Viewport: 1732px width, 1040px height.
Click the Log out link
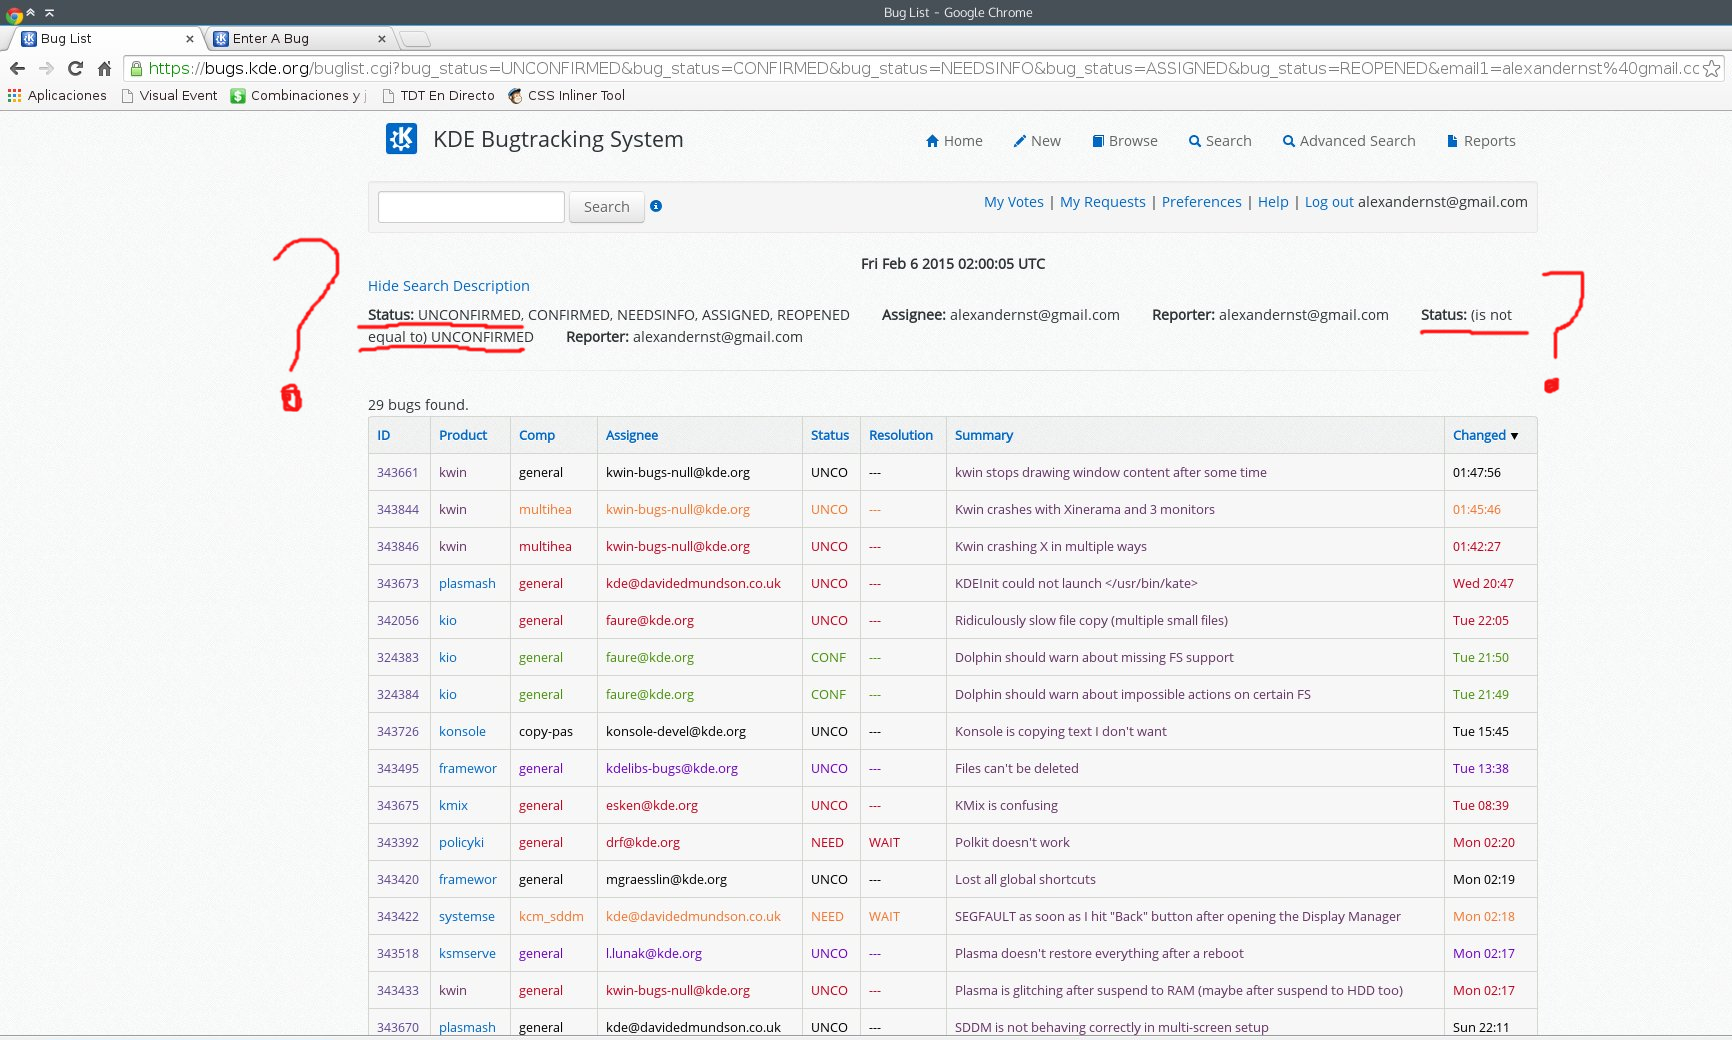1328,202
